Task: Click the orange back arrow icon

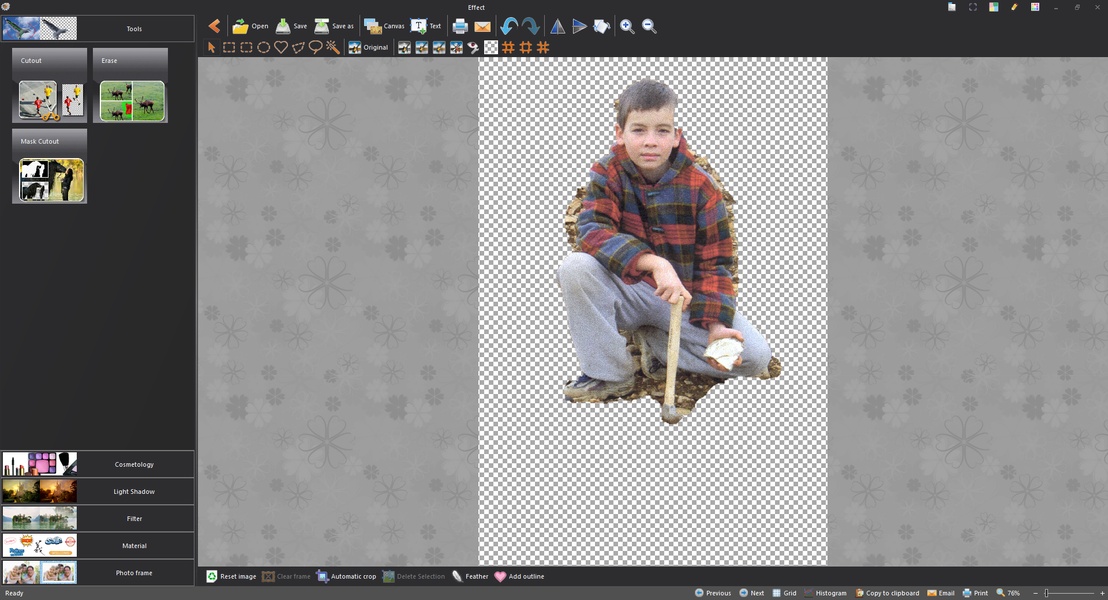Action: (214, 26)
